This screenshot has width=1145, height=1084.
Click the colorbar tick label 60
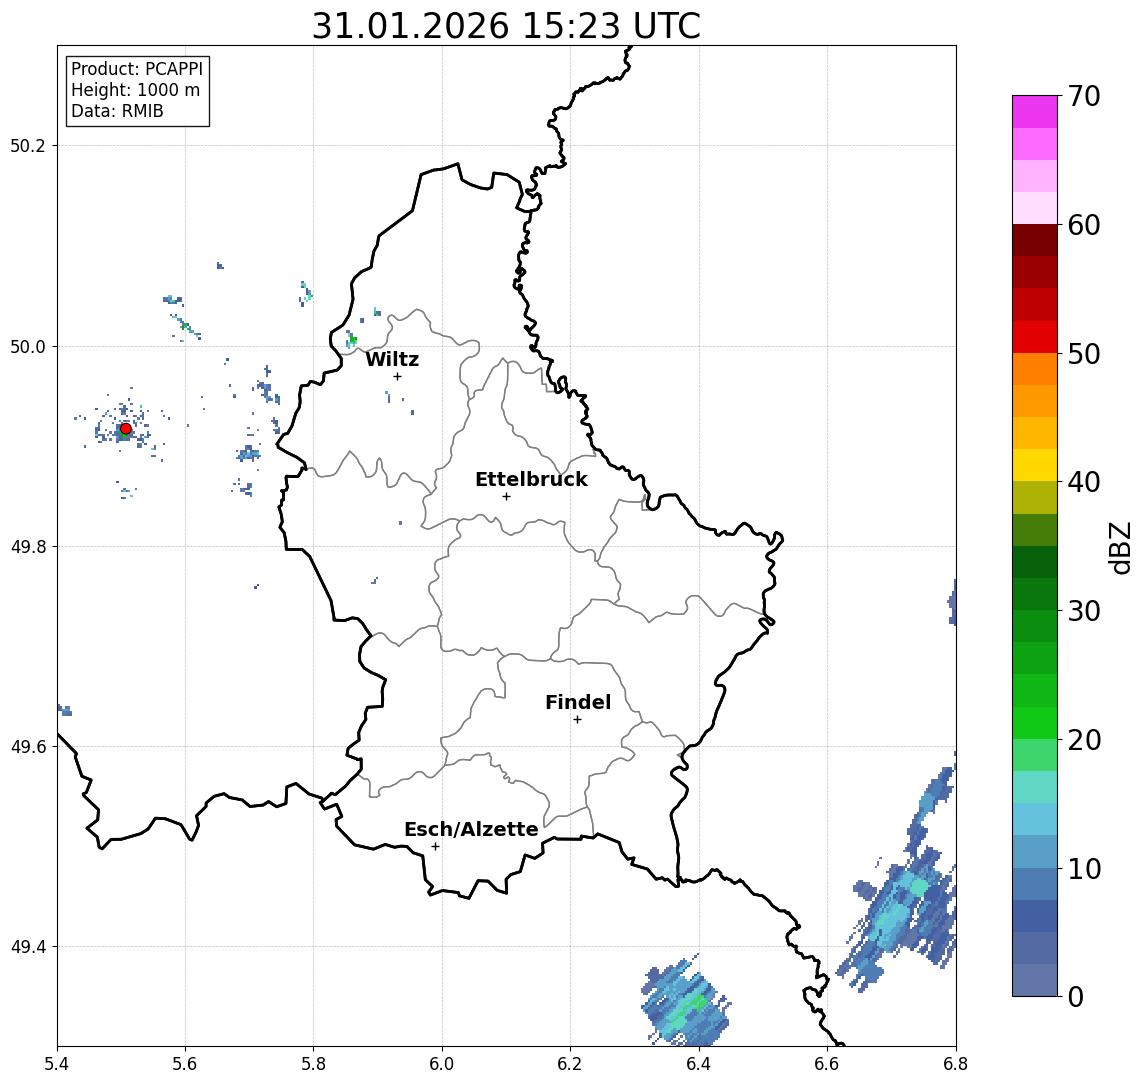[x=1084, y=226]
